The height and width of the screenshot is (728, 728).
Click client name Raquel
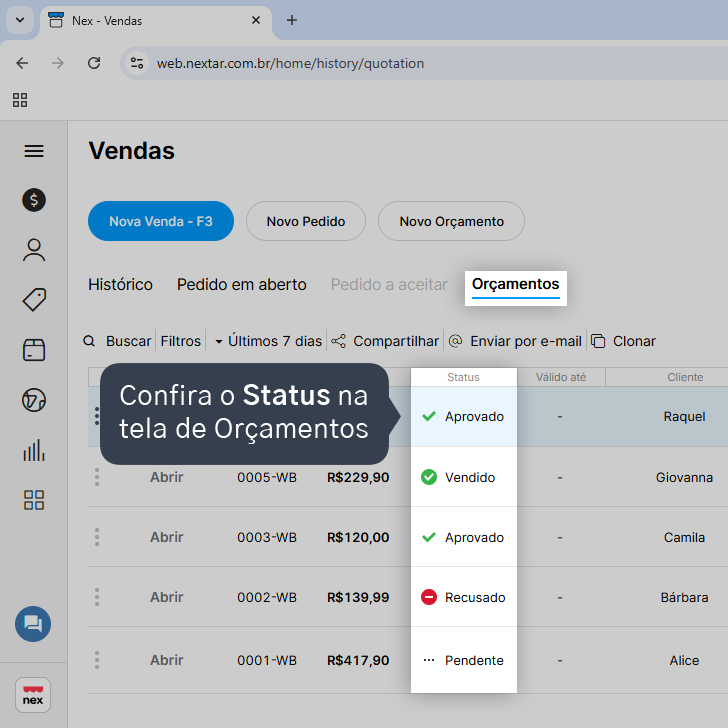[684, 416]
